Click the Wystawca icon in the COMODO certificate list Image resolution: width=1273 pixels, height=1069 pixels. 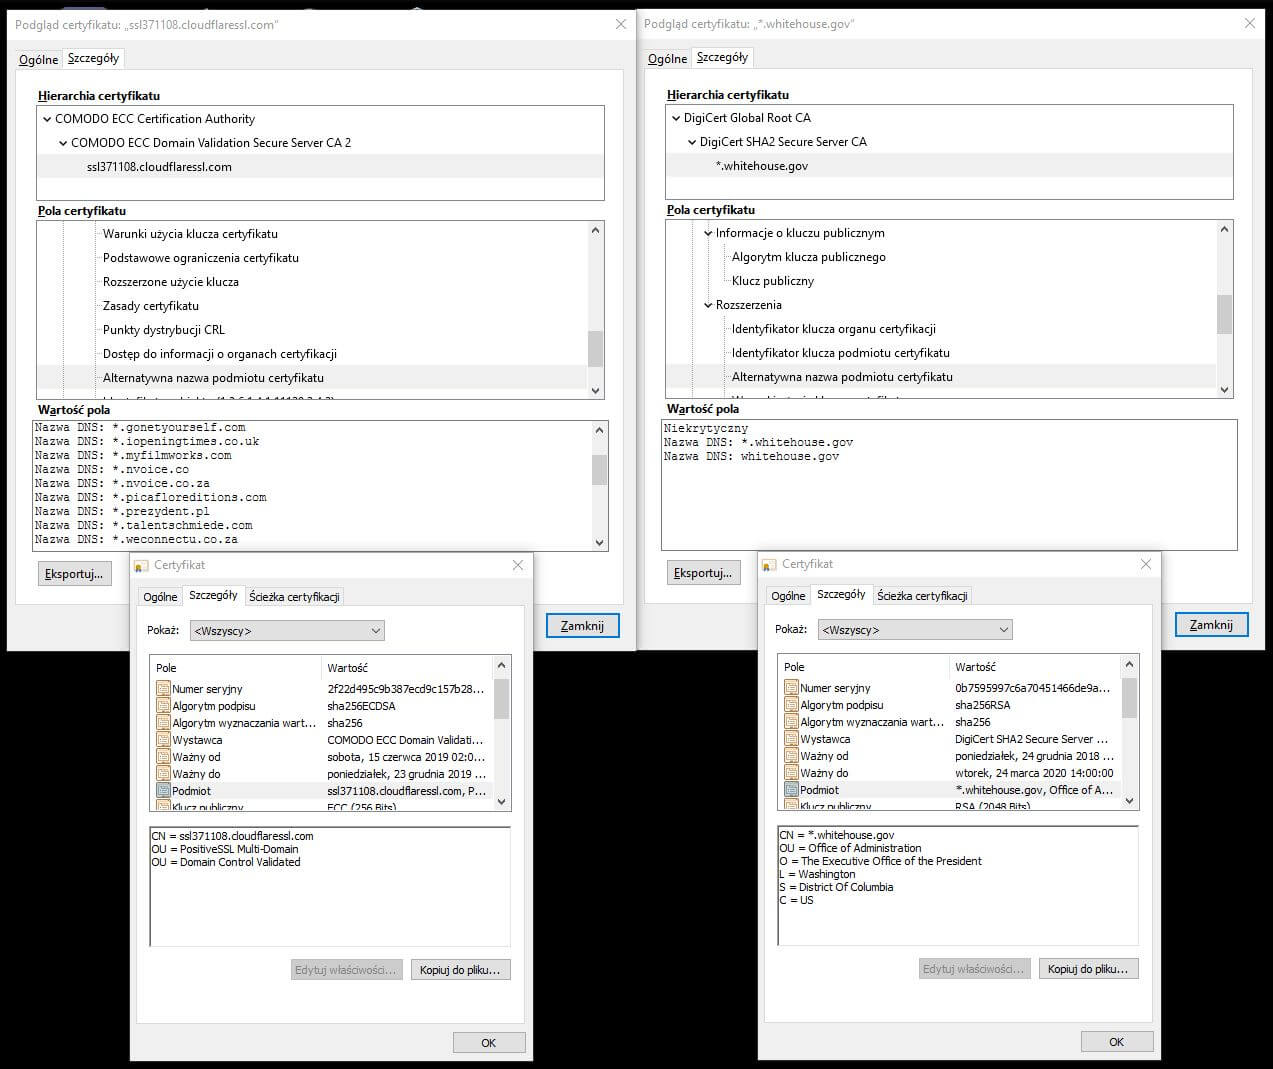coord(163,740)
